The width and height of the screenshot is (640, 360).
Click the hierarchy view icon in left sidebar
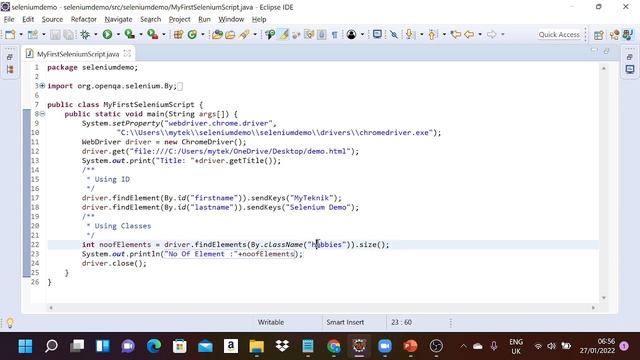pos(10,69)
